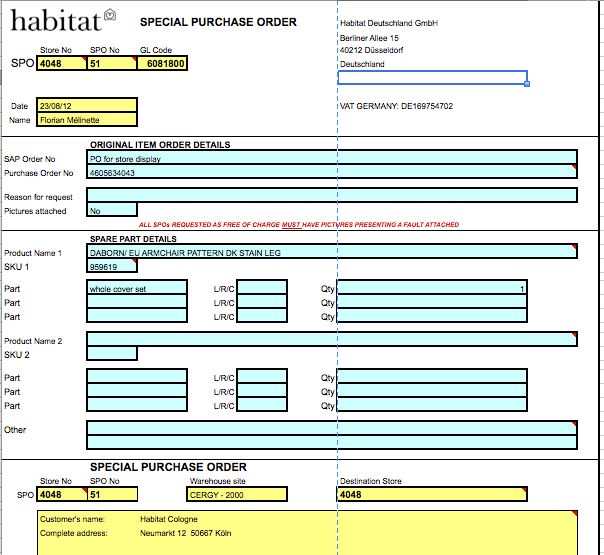Select the SKU 1 cell with 959619
This screenshot has width=604, height=555.
(x=112, y=267)
